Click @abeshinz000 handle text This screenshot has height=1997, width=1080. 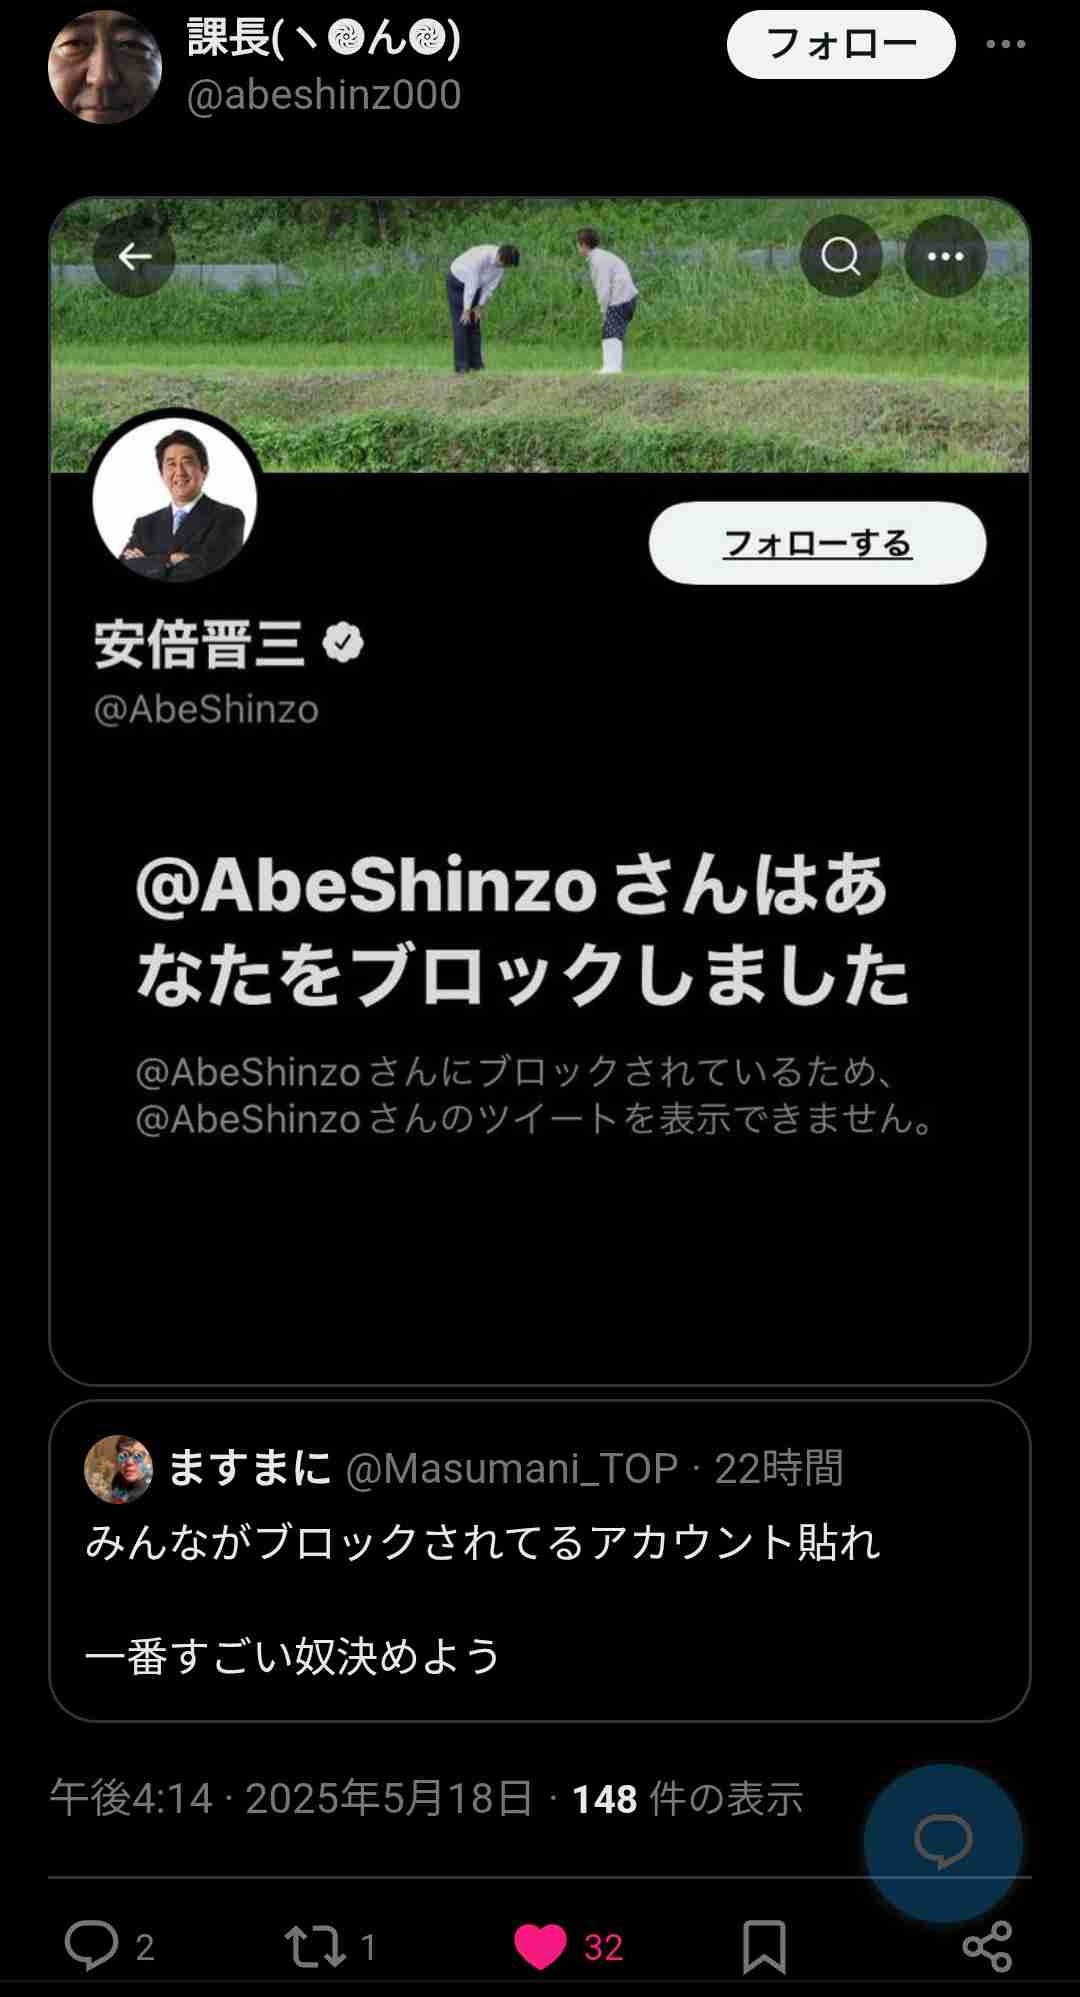click(324, 95)
